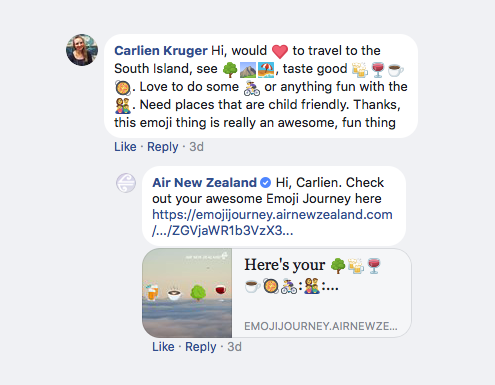Click the family emoji in Carlien's comment

tap(123, 106)
